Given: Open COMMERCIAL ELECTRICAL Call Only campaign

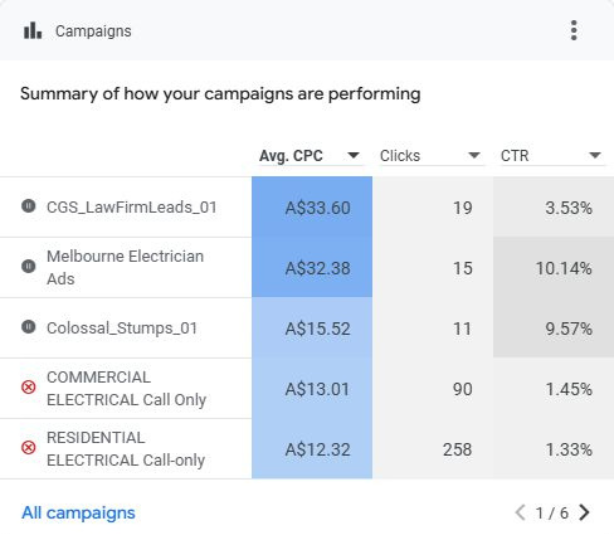Looking at the screenshot, I should pyautogui.click(x=126, y=388).
